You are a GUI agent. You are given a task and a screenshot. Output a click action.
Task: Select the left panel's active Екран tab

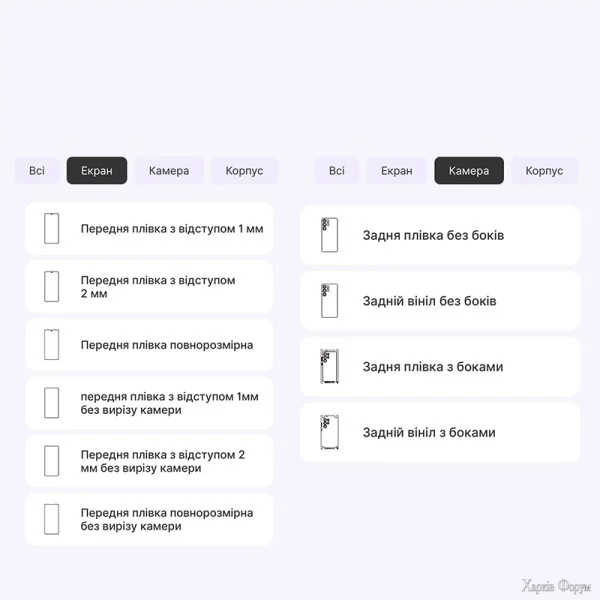point(97,171)
